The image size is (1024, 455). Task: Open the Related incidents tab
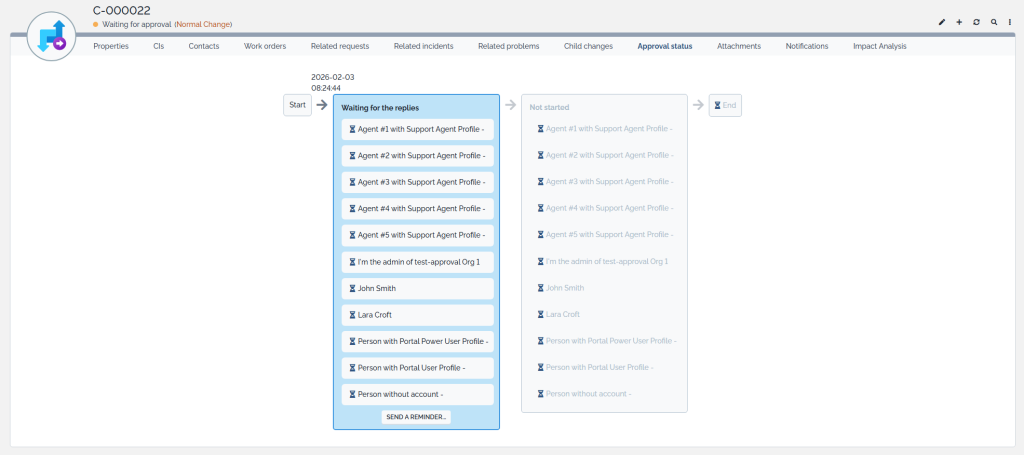click(x=423, y=46)
